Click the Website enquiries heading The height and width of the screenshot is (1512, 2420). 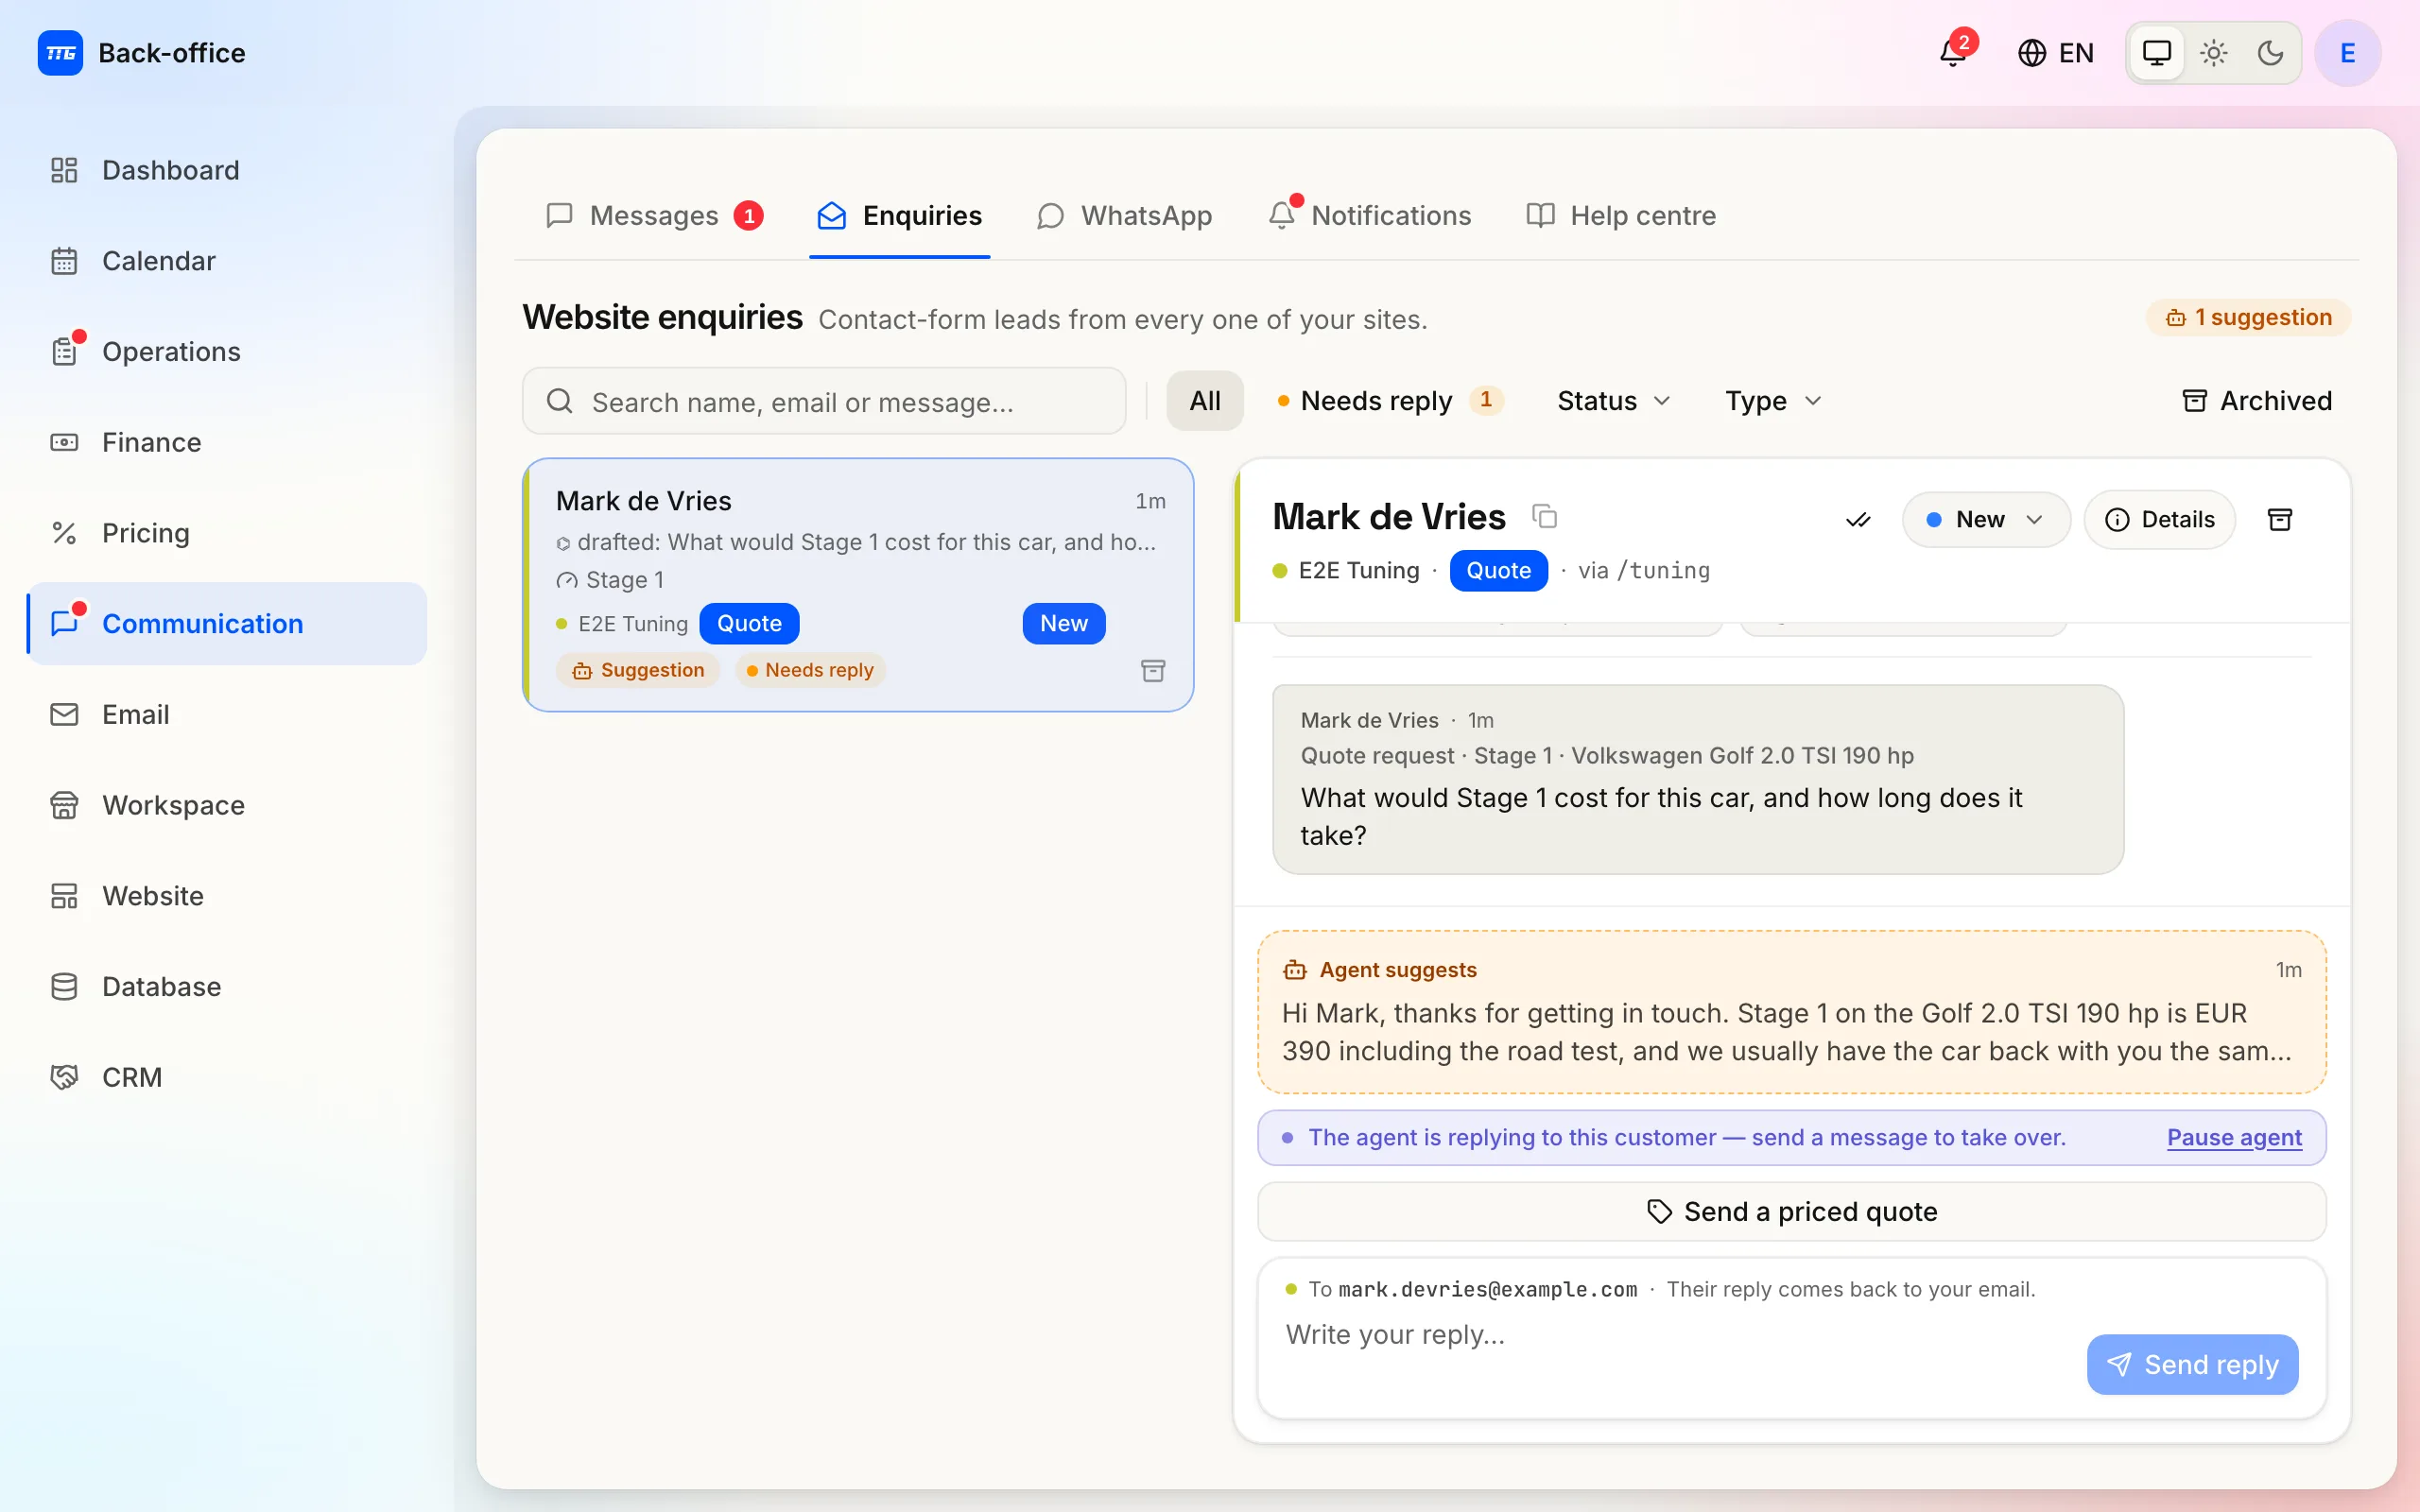click(662, 318)
